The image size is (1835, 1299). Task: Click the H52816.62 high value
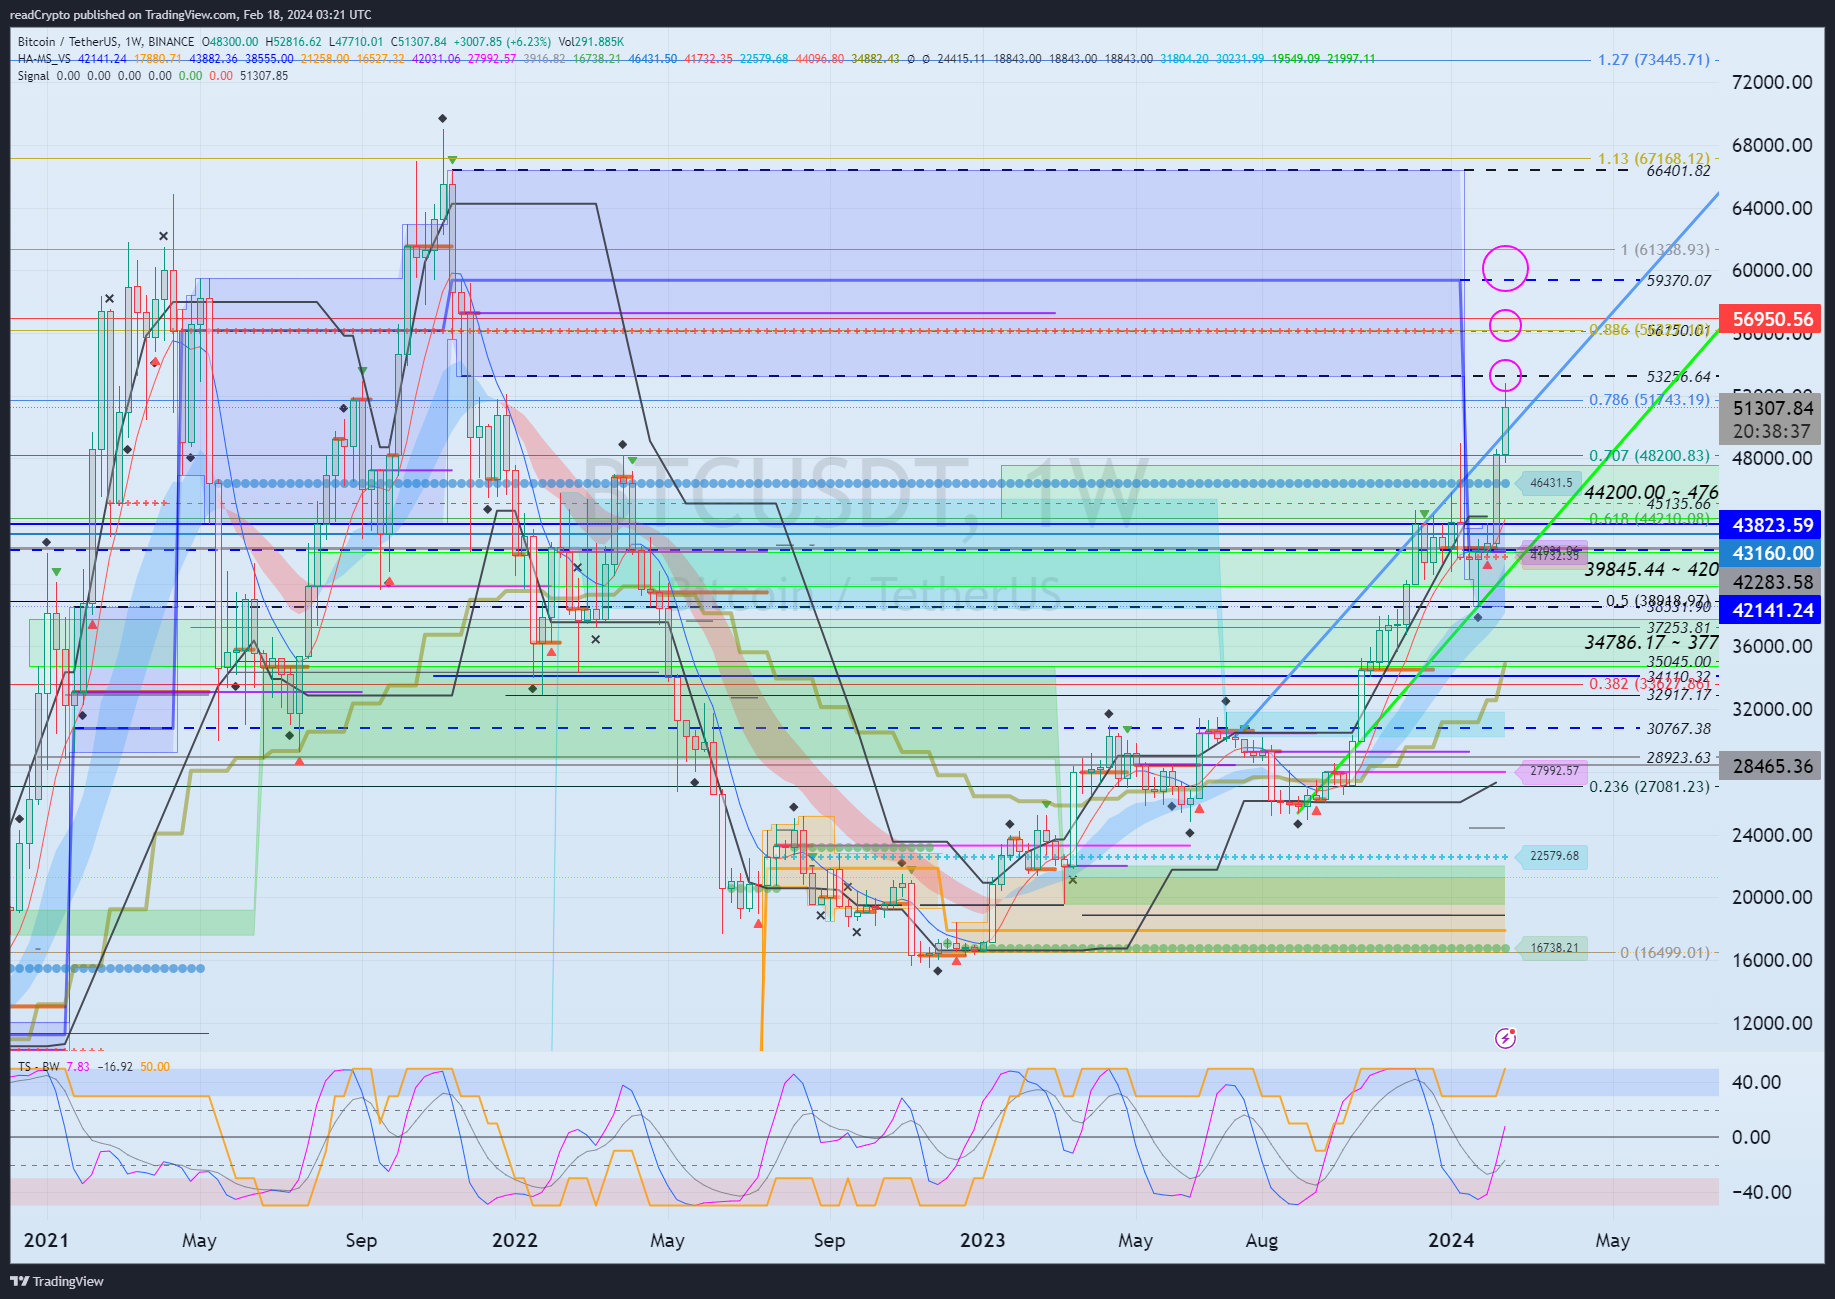293,42
